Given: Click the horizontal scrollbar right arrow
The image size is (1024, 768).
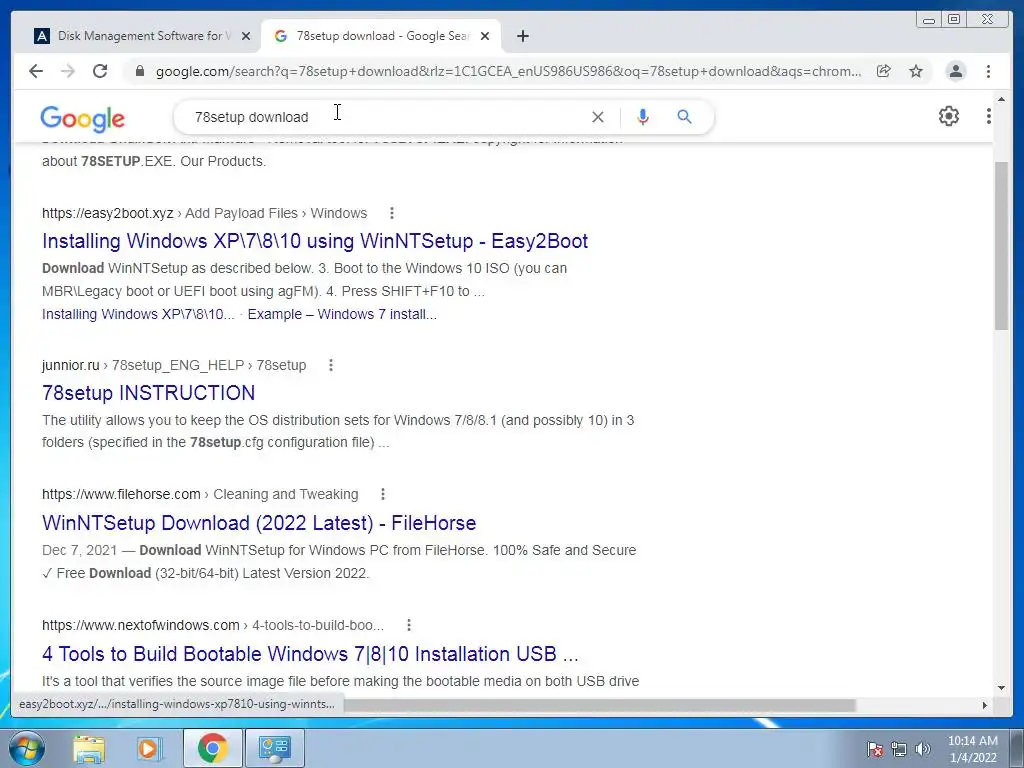Looking at the screenshot, I should [x=985, y=705].
